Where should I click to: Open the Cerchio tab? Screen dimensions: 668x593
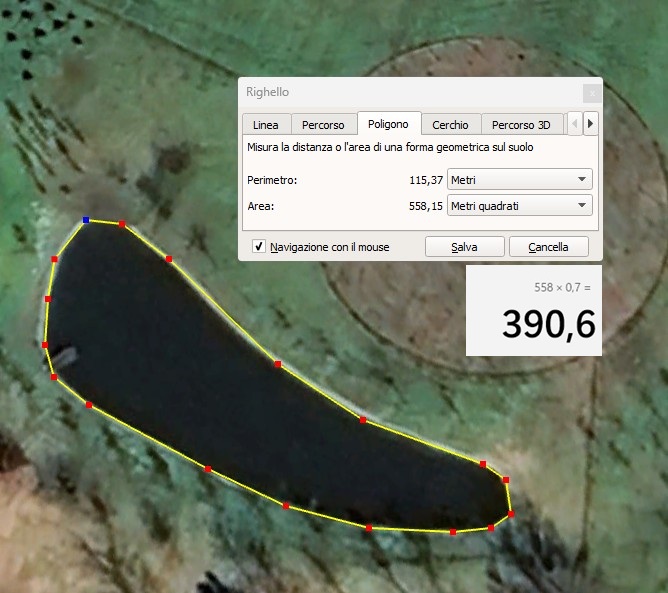point(450,125)
